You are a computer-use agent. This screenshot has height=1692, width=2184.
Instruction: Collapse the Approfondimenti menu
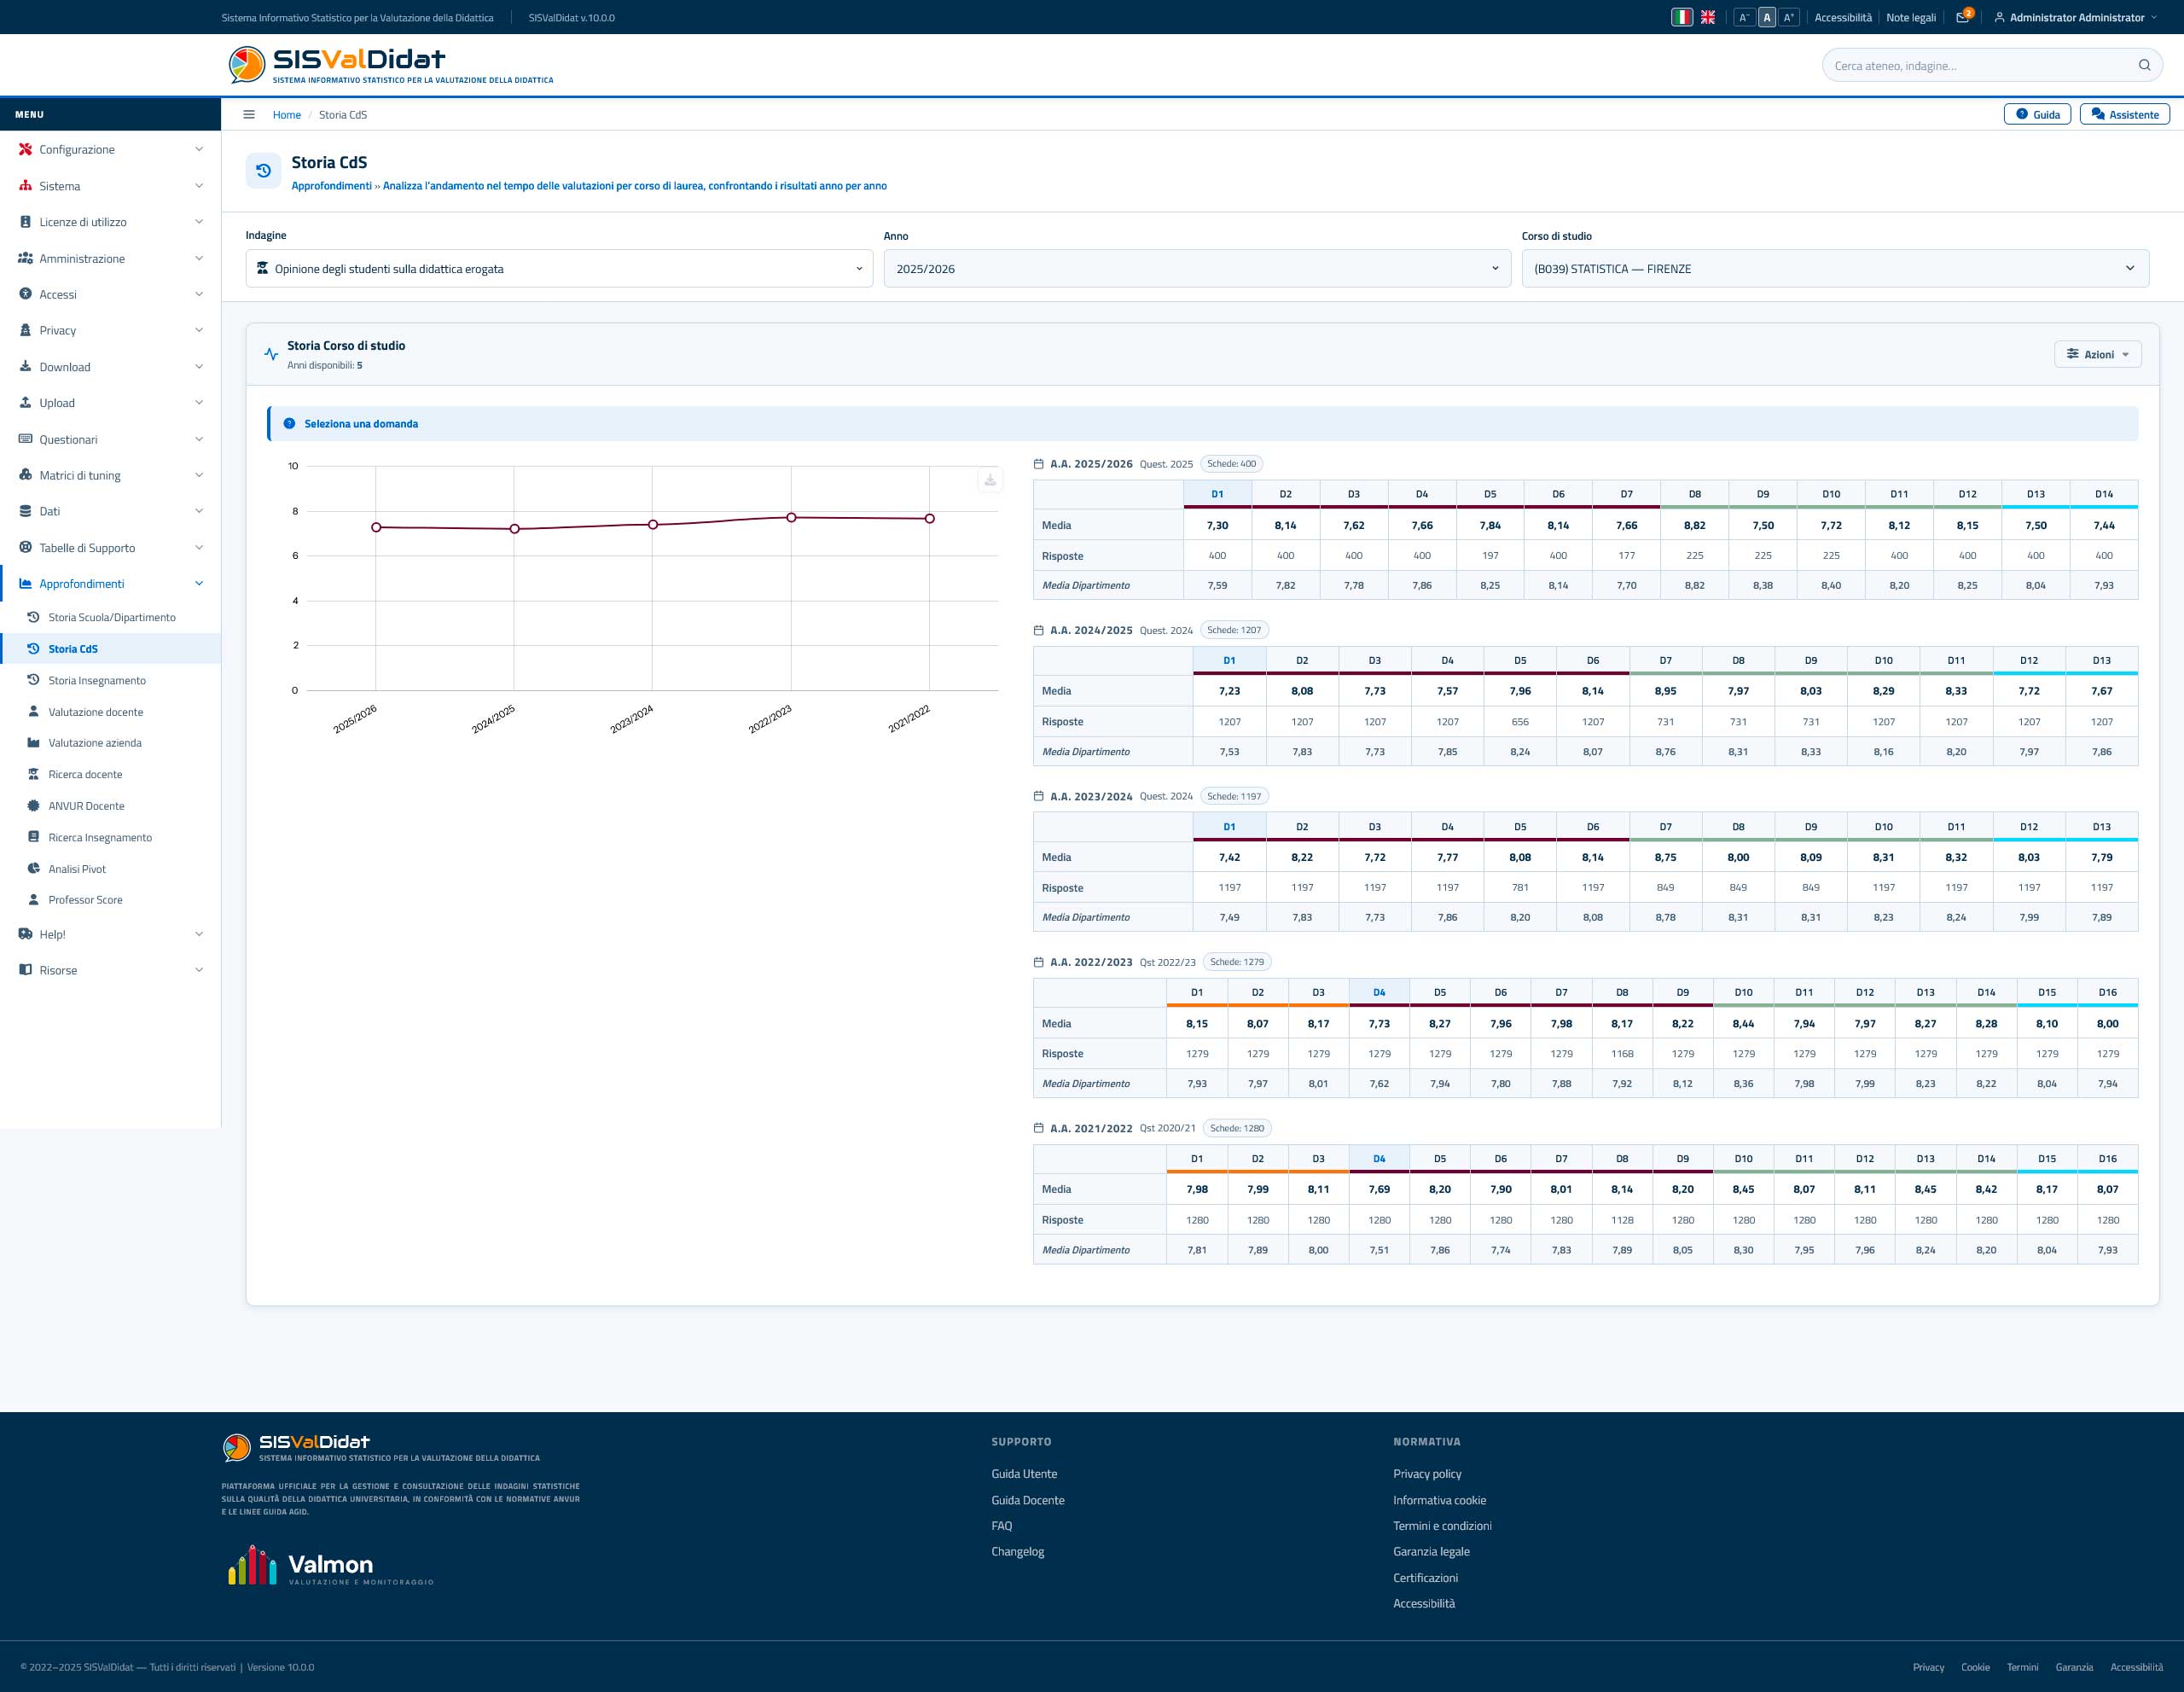point(111,584)
